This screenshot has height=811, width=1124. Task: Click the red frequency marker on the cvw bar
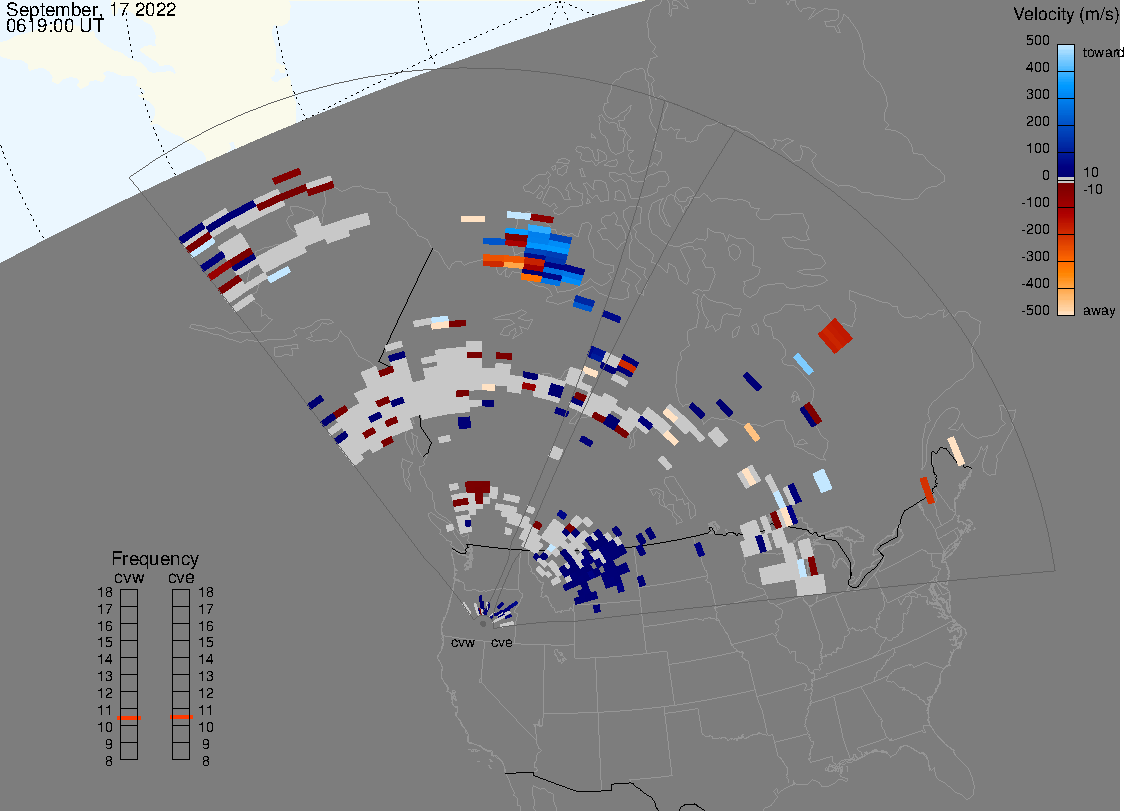[x=129, y=718]
